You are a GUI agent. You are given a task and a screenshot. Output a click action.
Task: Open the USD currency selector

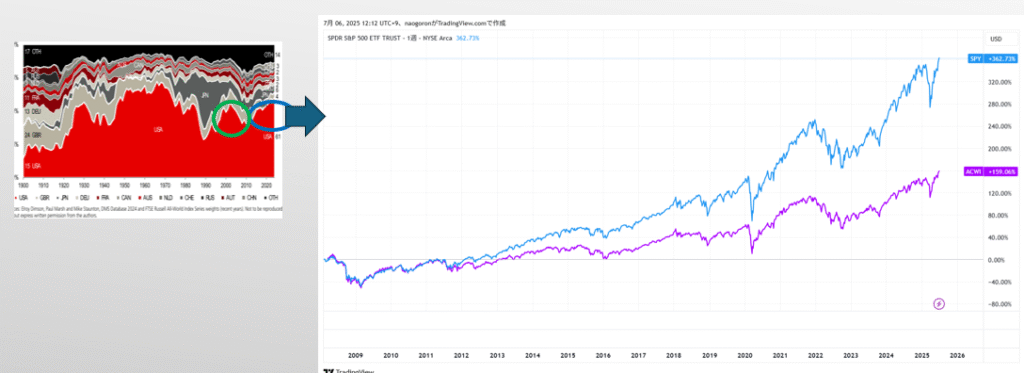[996, 39]
